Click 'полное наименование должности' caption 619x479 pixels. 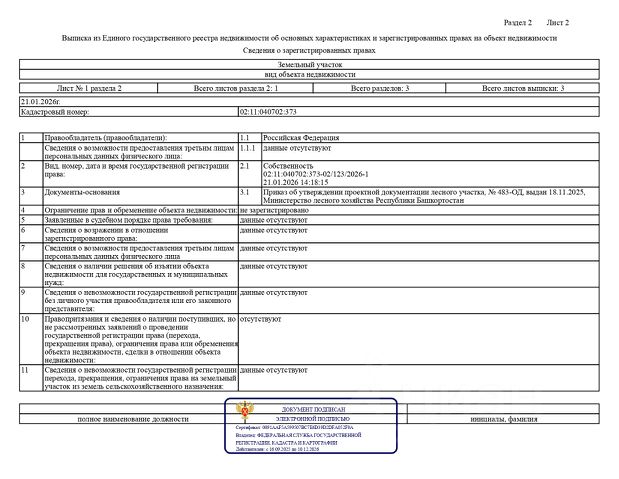(x=133, y=419)
